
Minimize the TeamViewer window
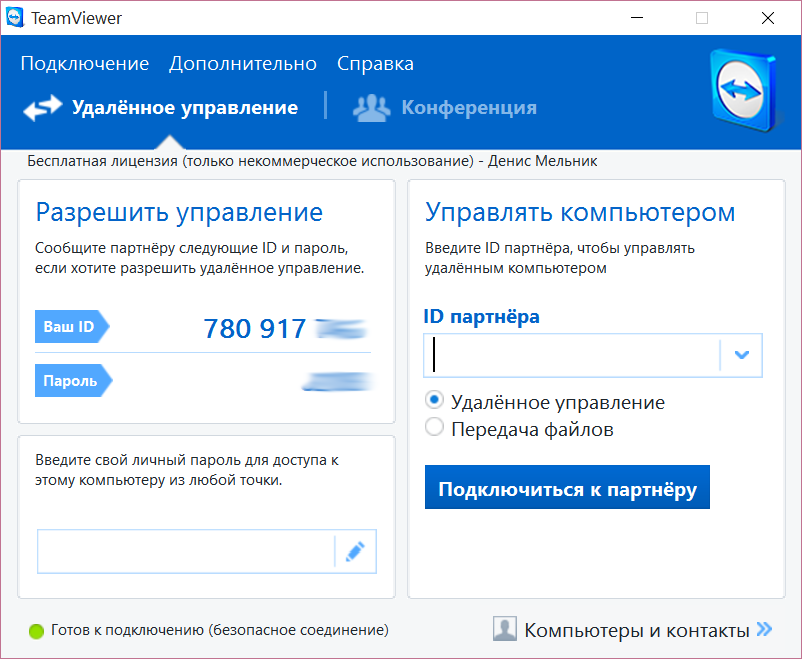[x=637, y=18]
